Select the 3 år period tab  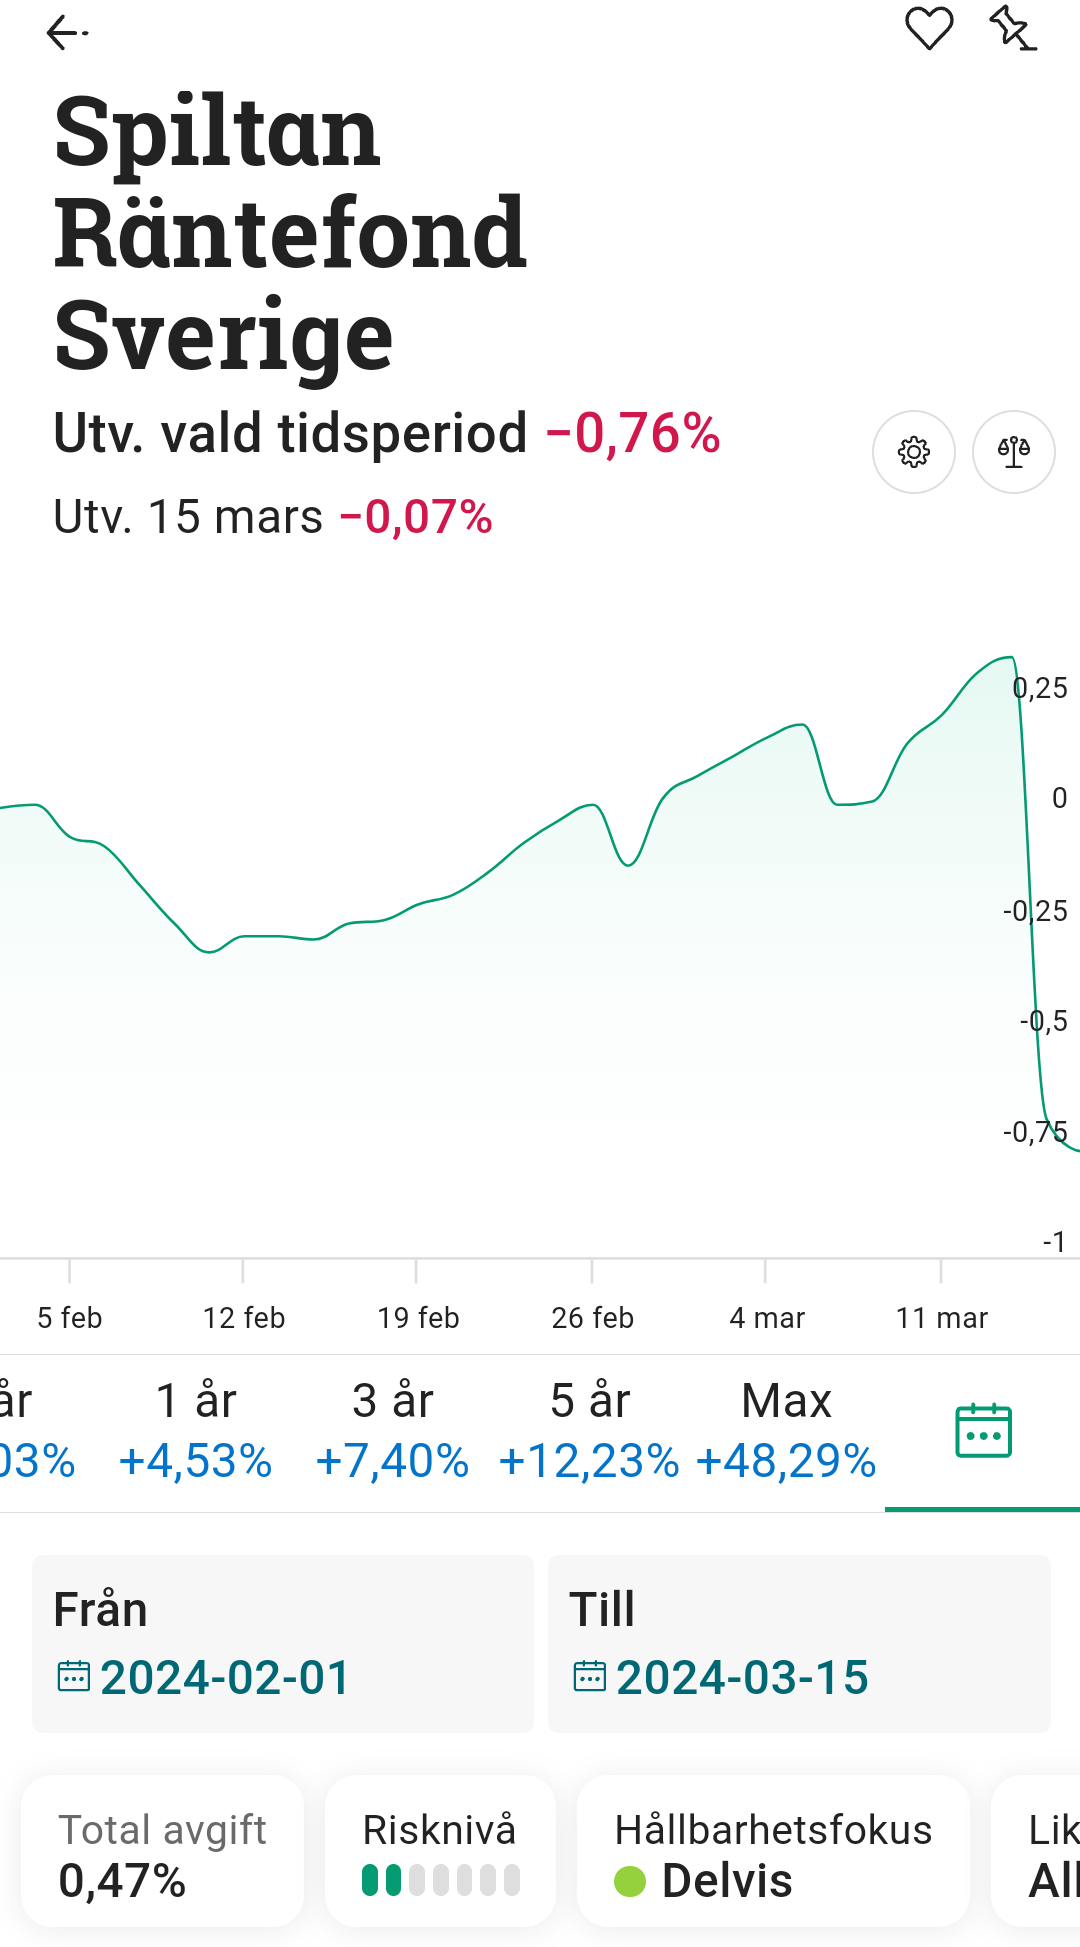[x=392, y=1431]
